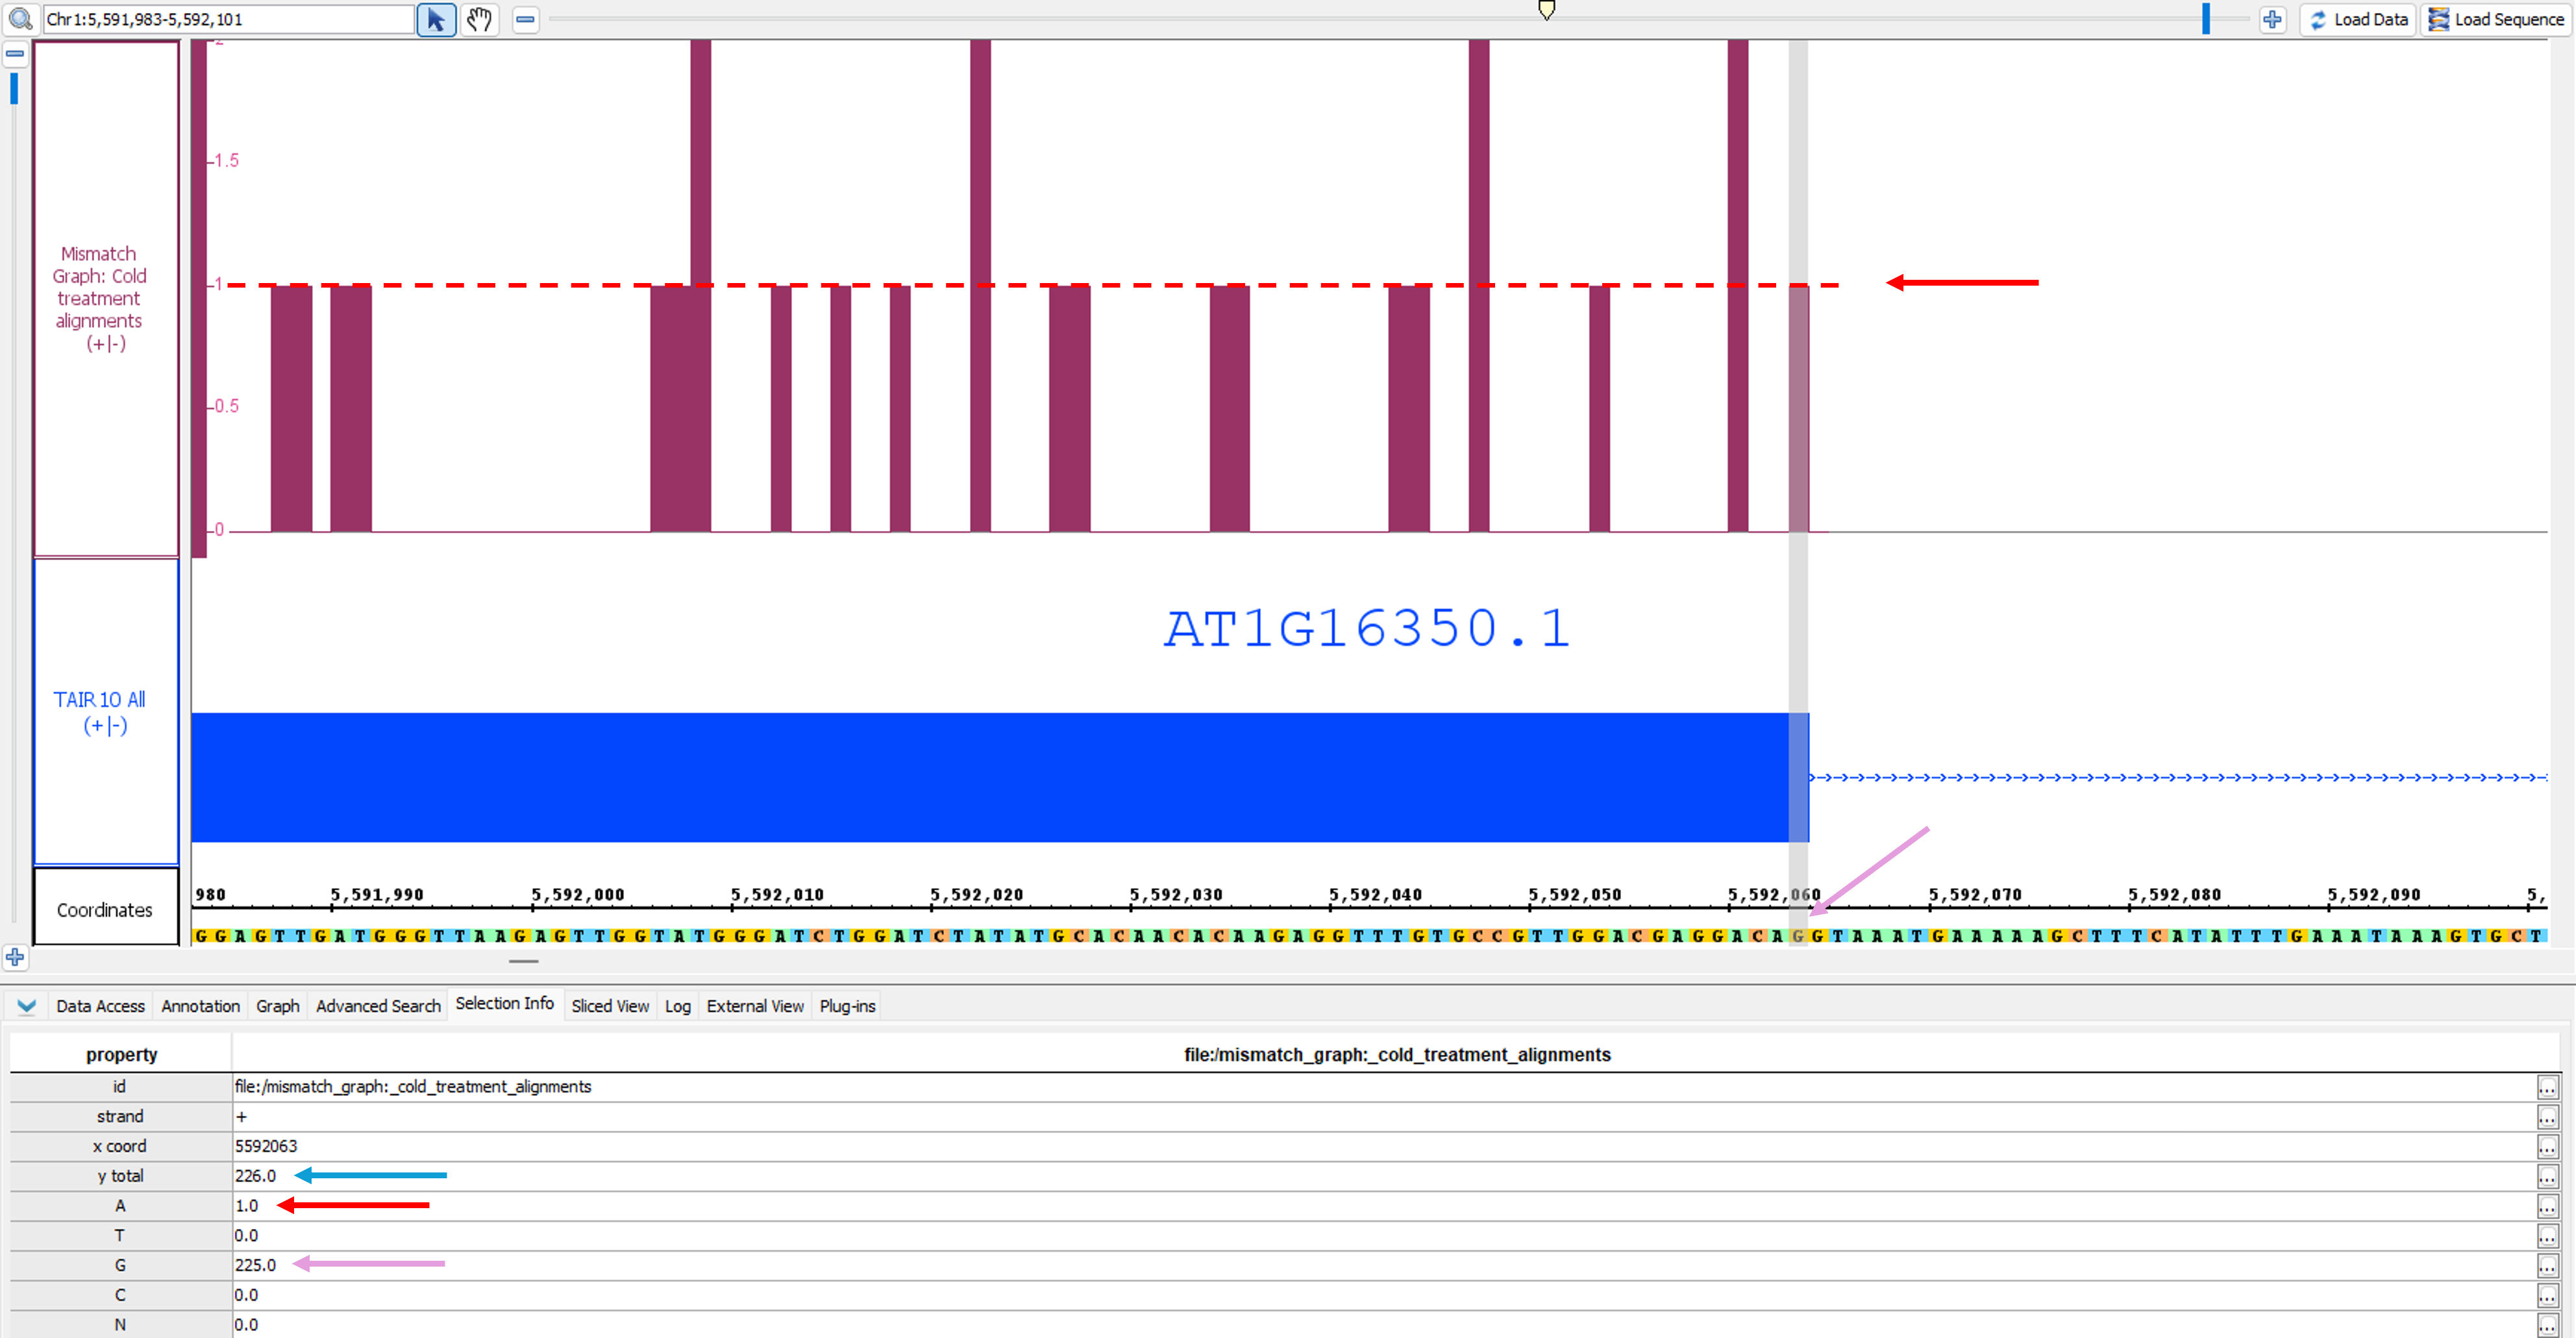The height and width of the screenshot is (1338, 2576).
Task: Click the property column header
Action: tap(121, 1054)
